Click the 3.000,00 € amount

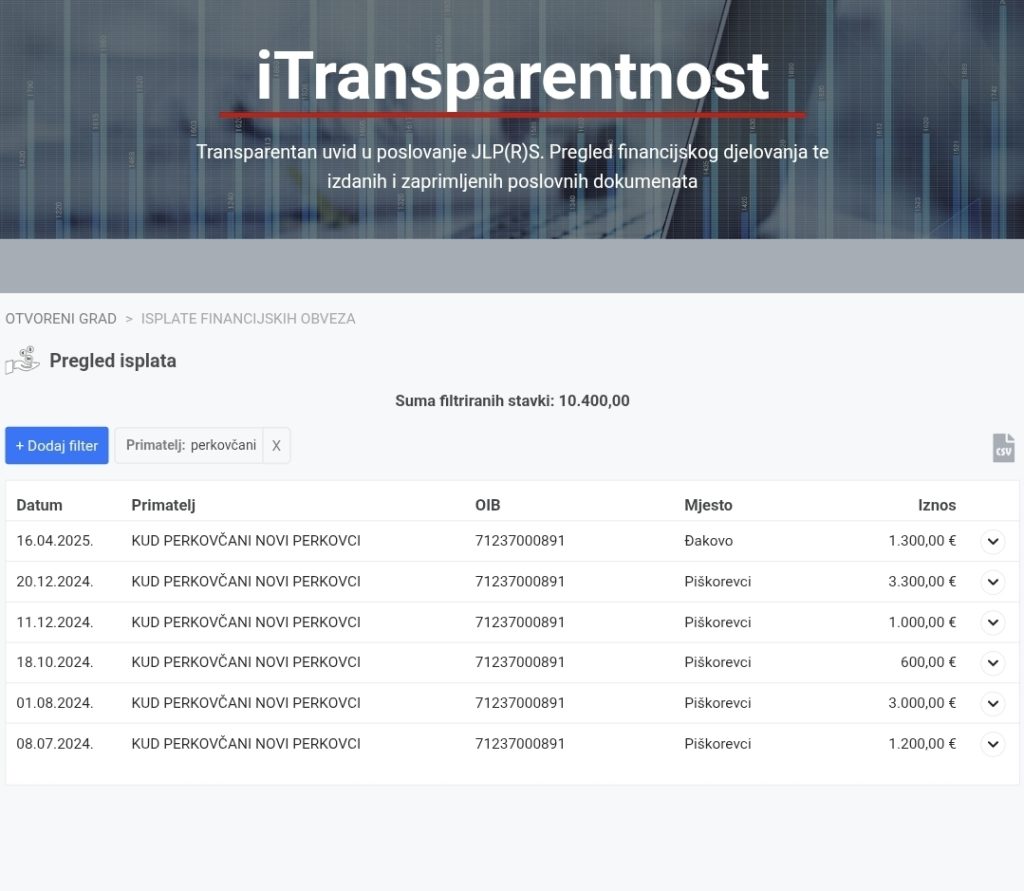[x=921, y=703]
